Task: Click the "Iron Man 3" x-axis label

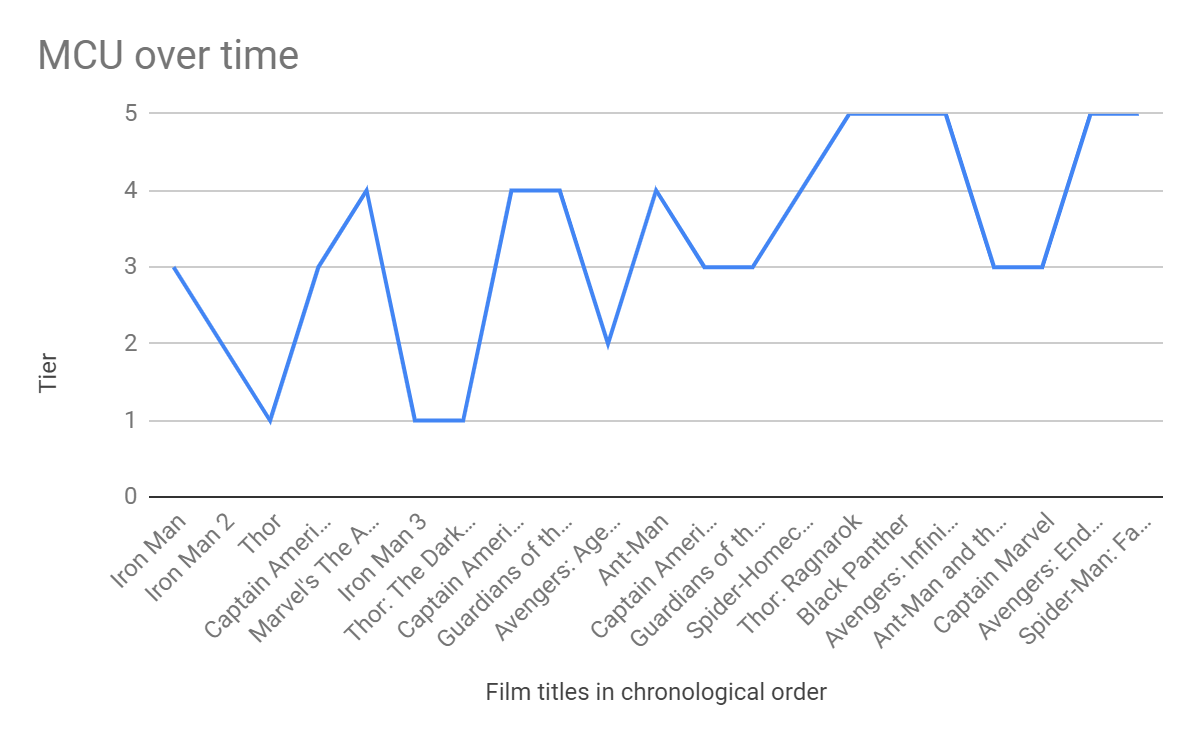Action: click(384, 557)
